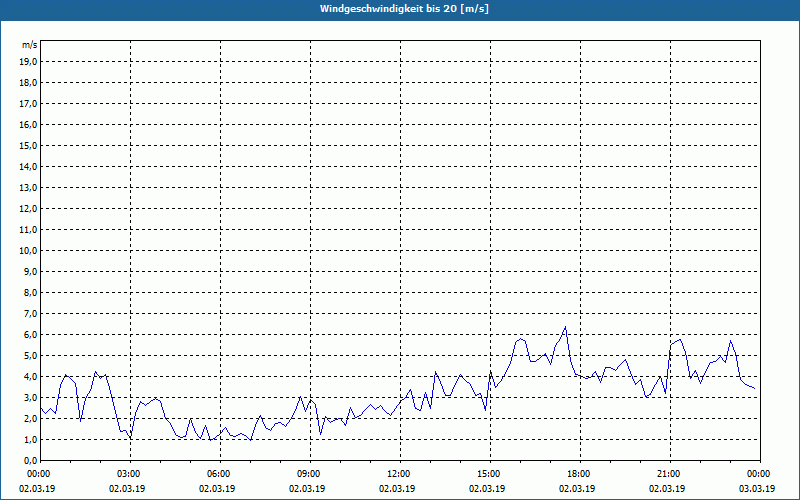This screenshot has width=800, height=500.
Task: Pick the 1,0 y-axis label
Action: click(x=29, y=439)
